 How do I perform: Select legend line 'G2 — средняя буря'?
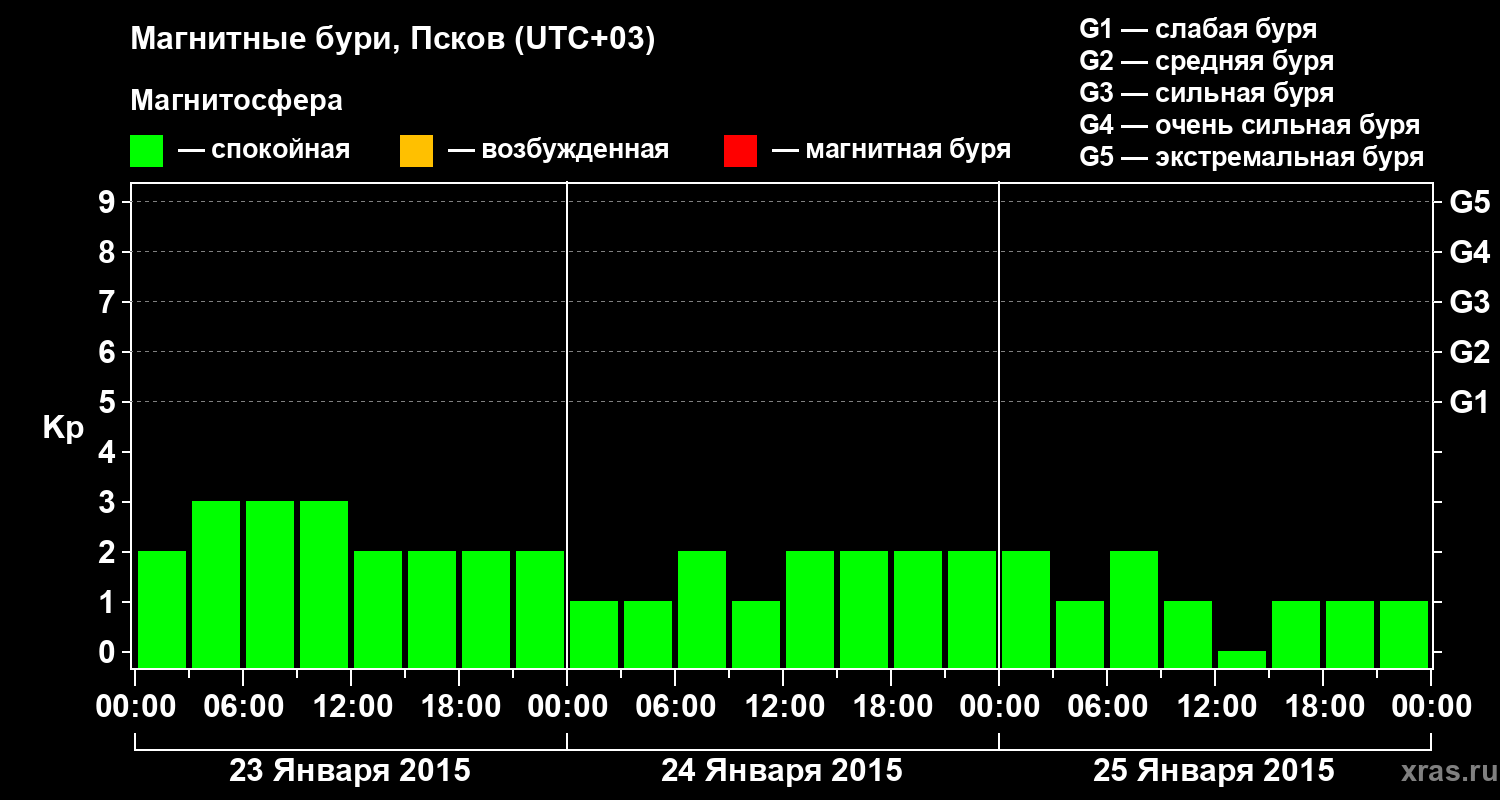(1206, 61)
